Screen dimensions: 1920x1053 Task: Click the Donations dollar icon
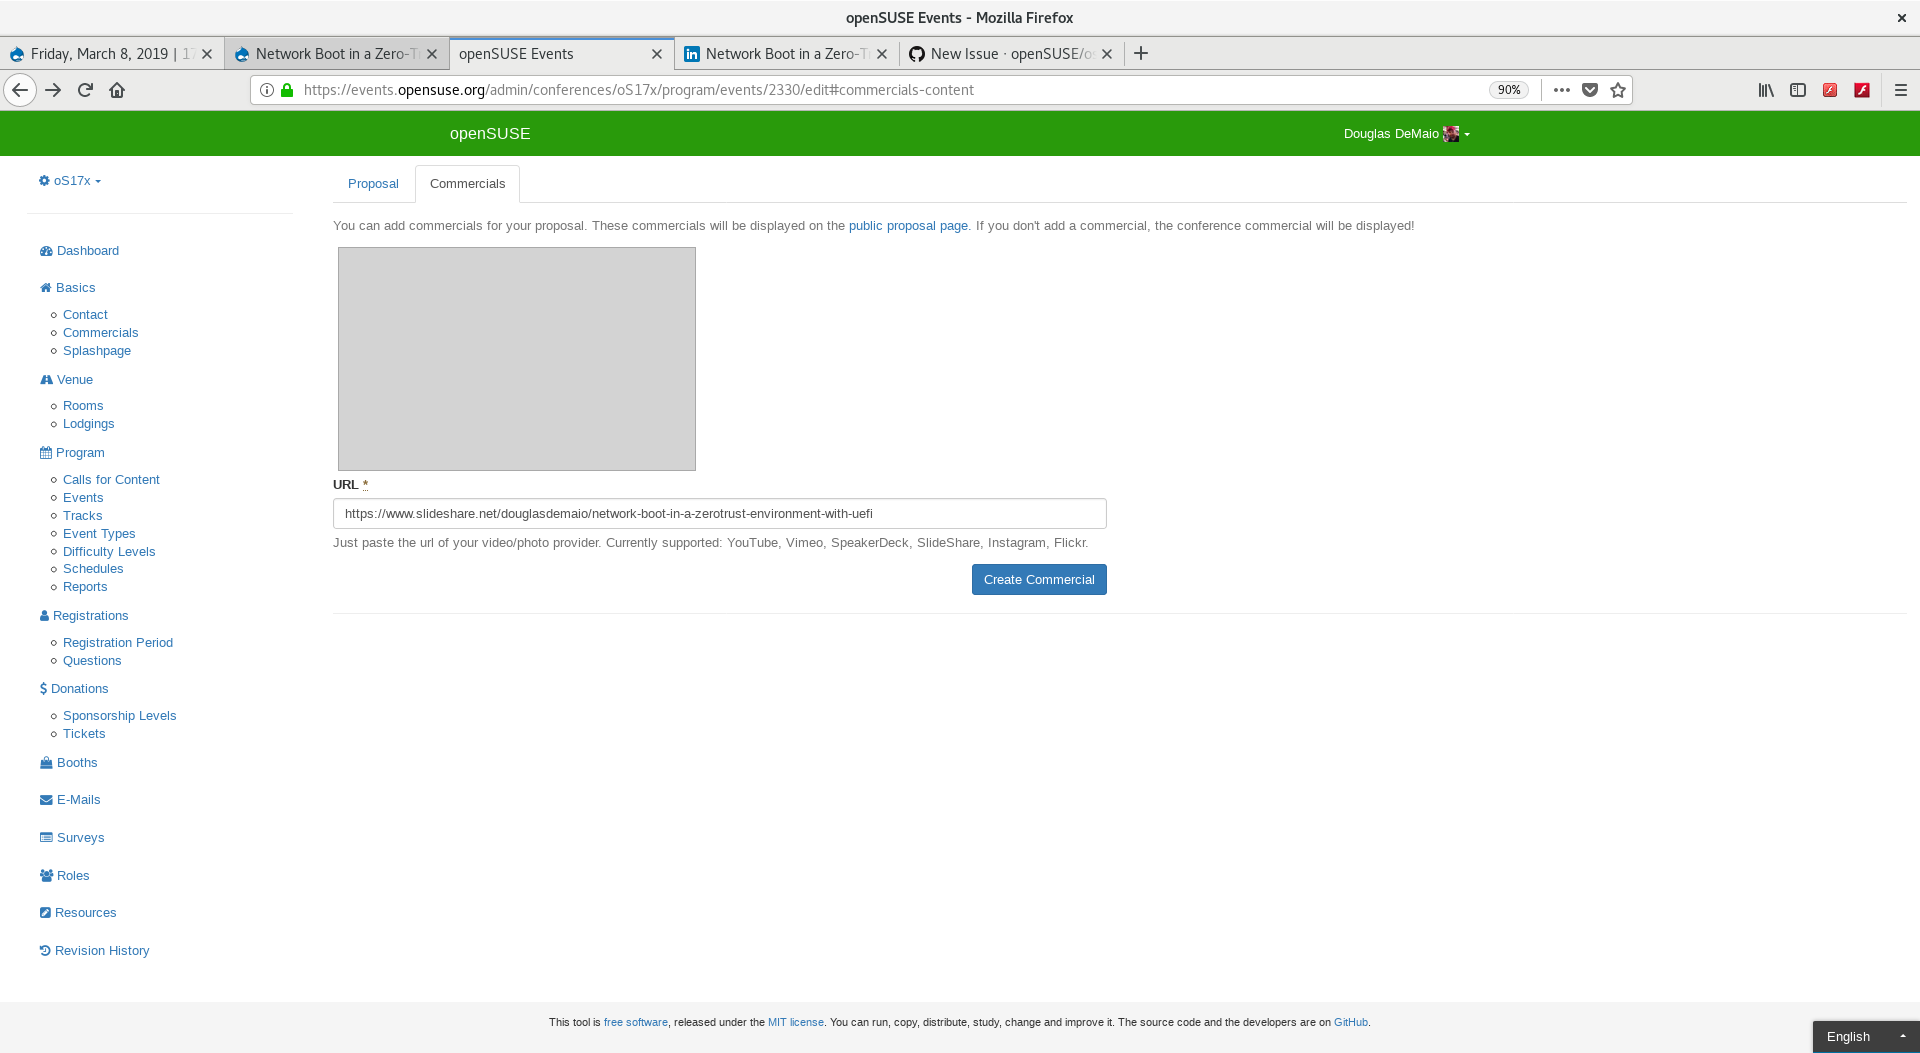coord(44,689)
